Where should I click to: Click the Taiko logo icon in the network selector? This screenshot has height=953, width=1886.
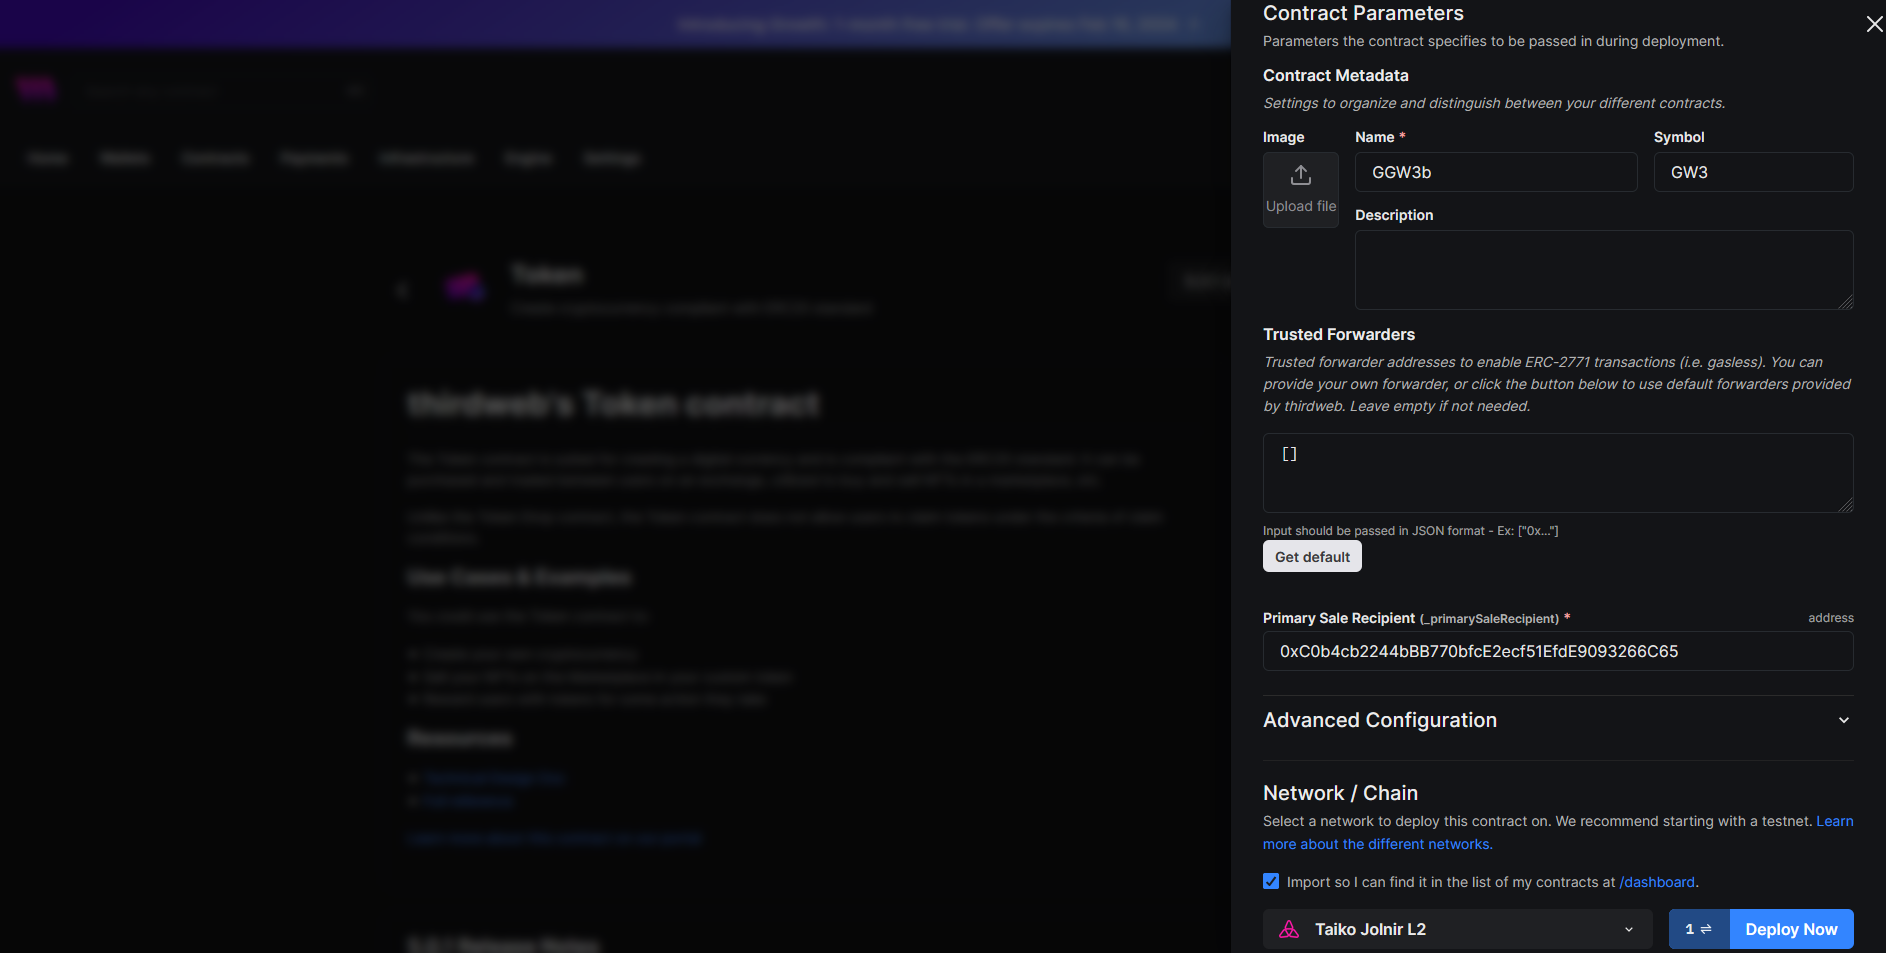[1289, 929]
